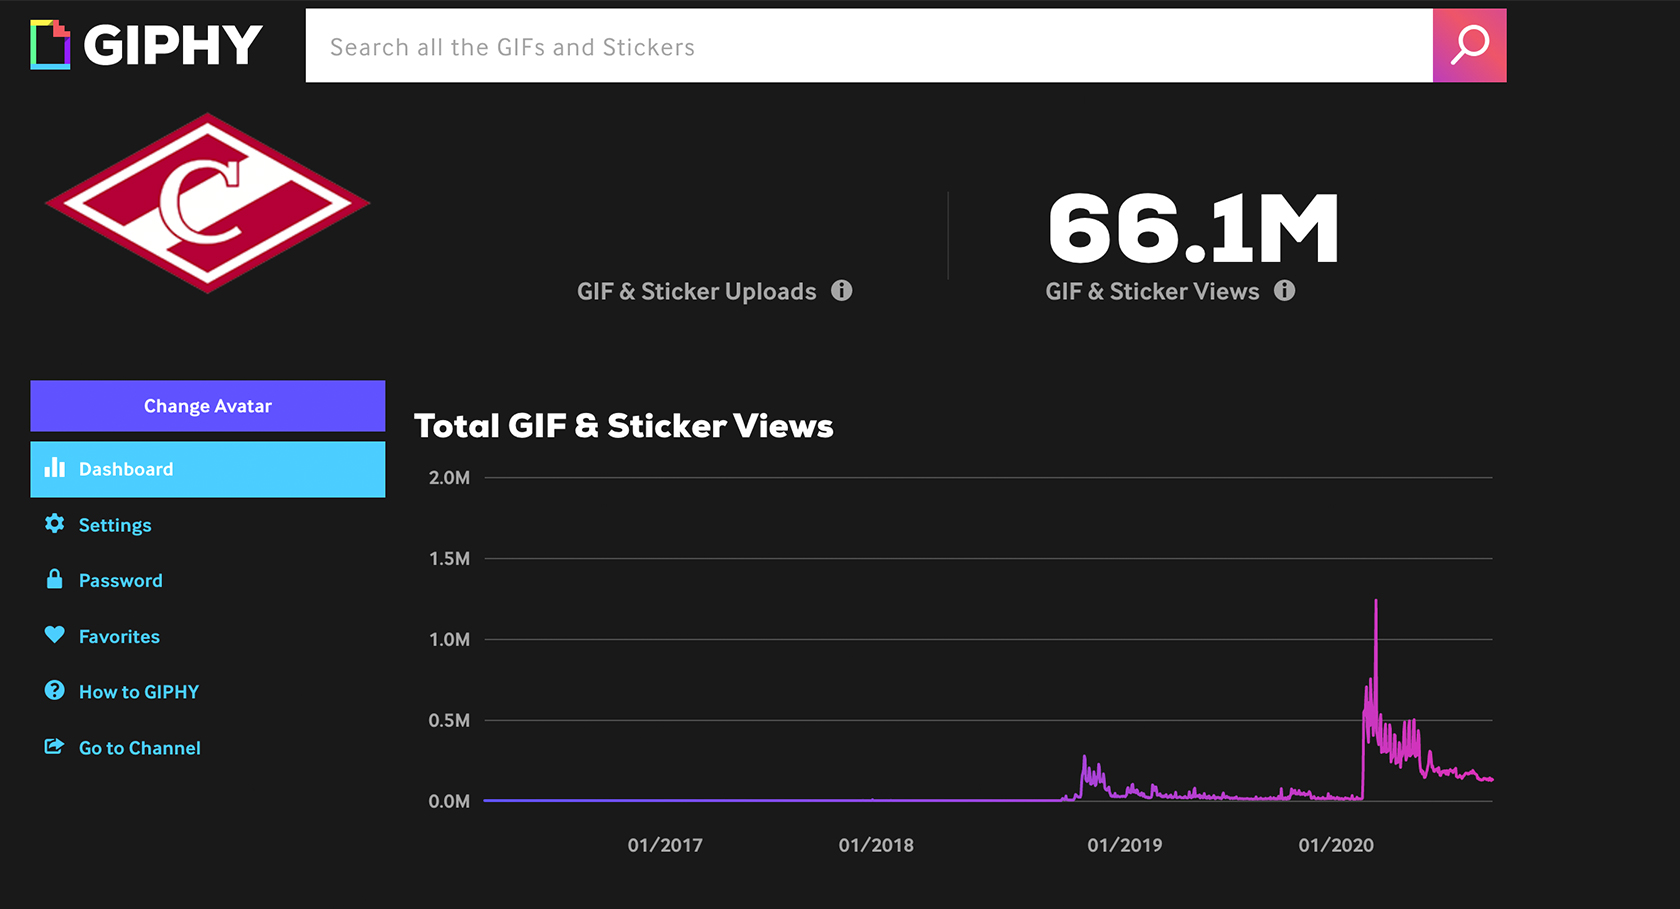Click the 01/2018 x-axis date label
Screen dimensions: 1680x909
point(876,845)
